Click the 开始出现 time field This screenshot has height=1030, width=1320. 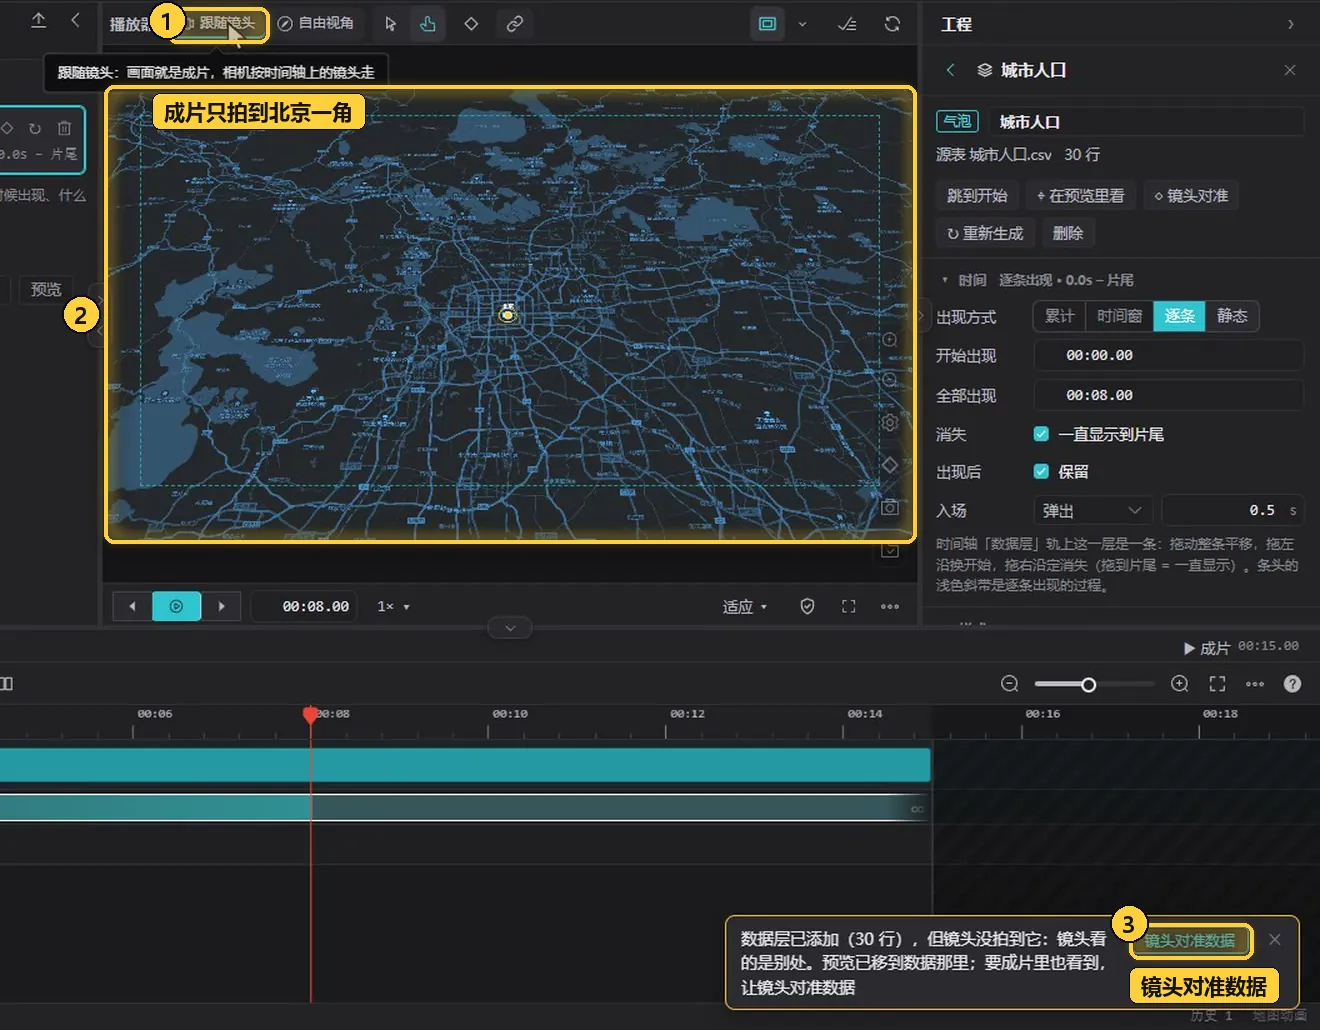1168,355
